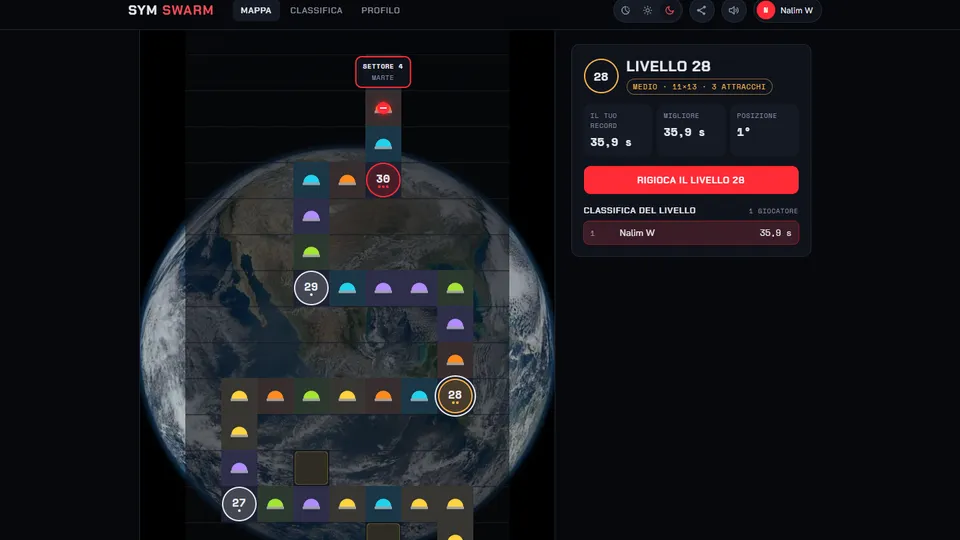Open the MAPPA tab
This screenshot has height=540, width=960.
coord(256,10)
